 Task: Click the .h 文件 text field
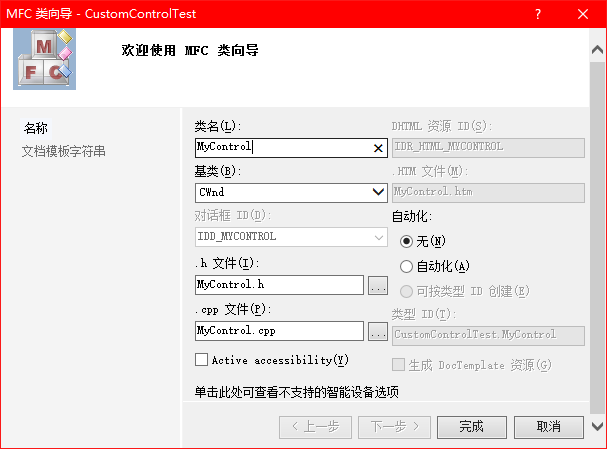click(278, 285)
